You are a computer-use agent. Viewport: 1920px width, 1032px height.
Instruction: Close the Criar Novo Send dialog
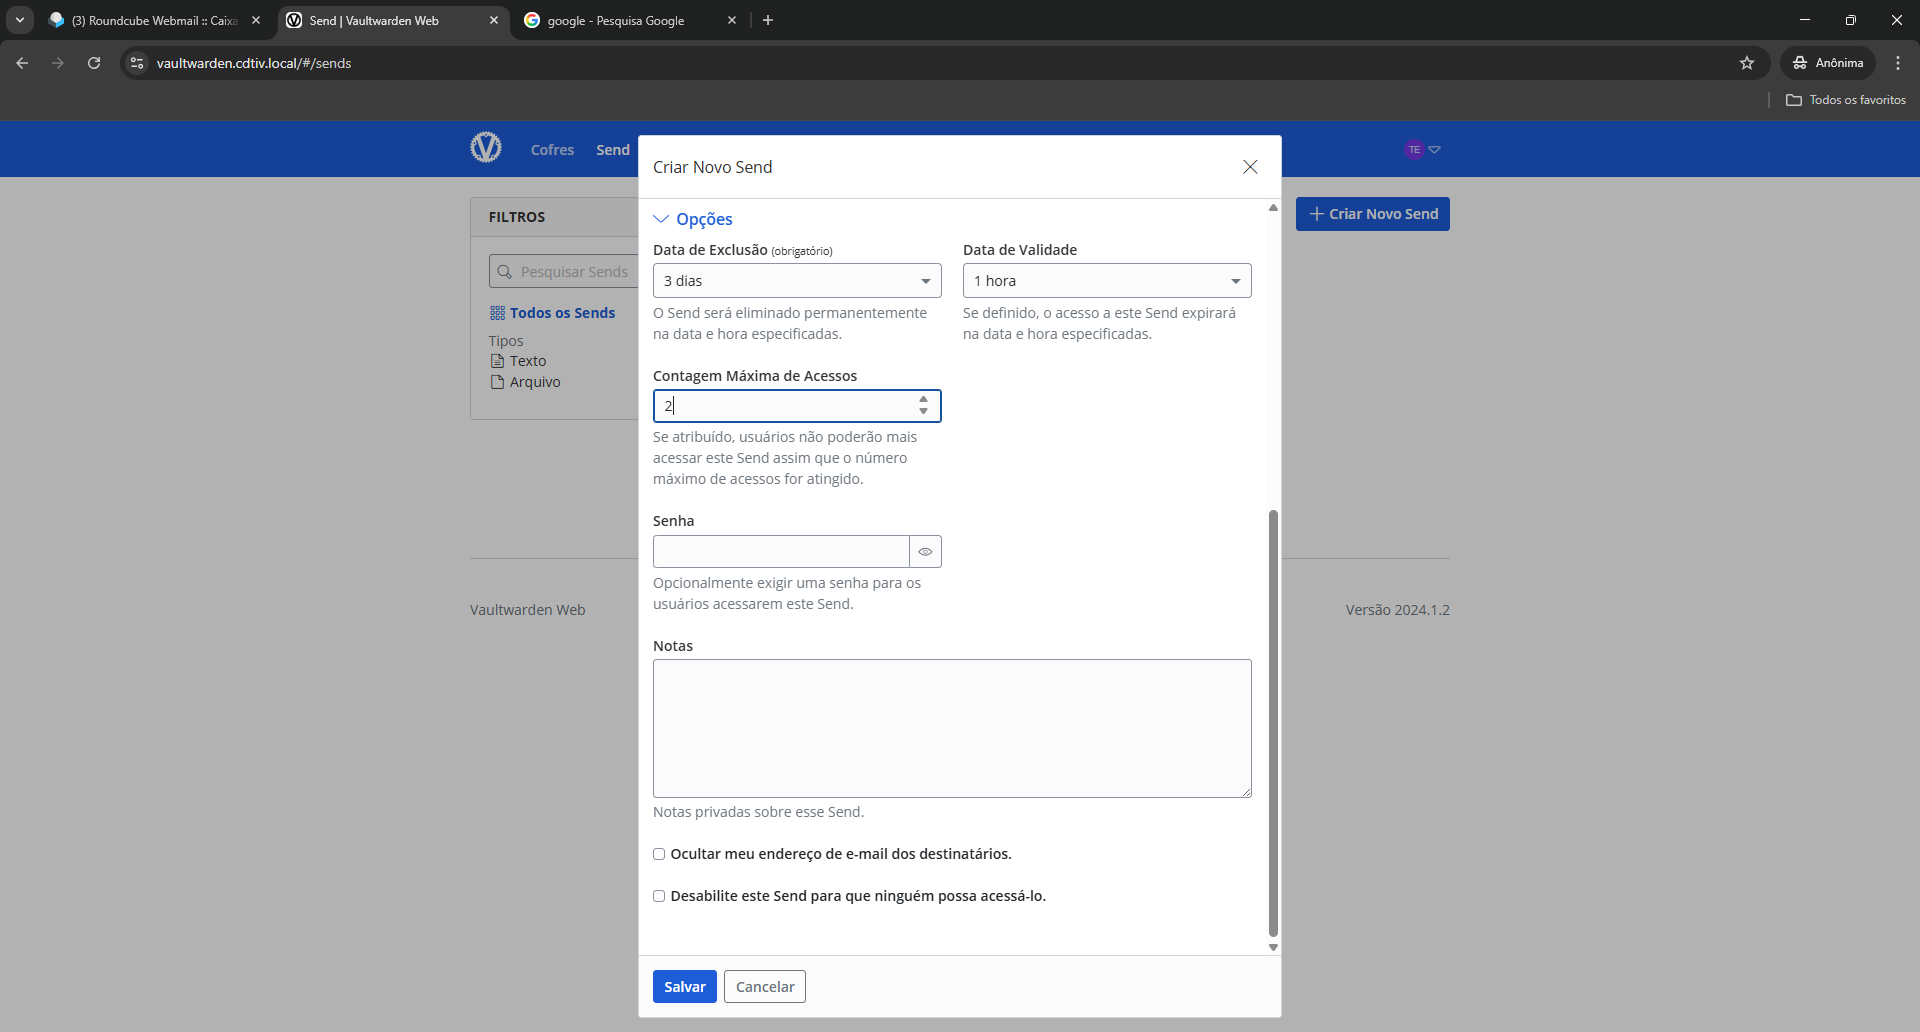point(1250,167)
